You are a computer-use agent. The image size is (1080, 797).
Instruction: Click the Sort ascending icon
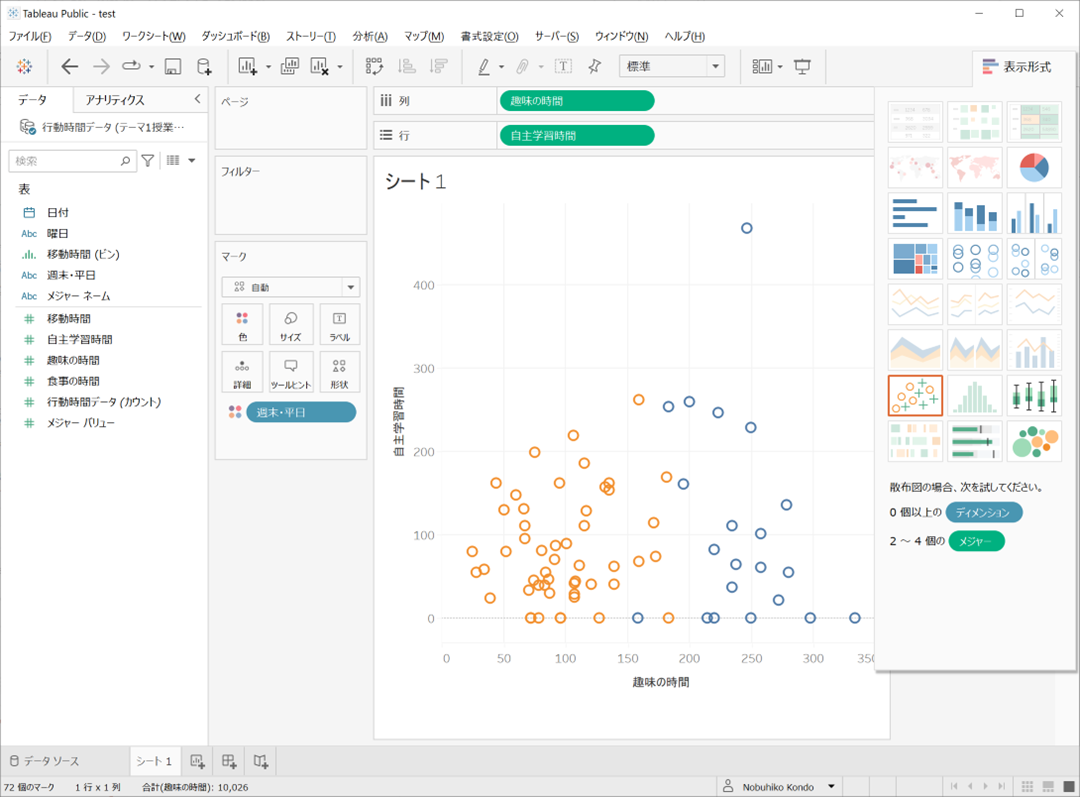tap(407, 66)
